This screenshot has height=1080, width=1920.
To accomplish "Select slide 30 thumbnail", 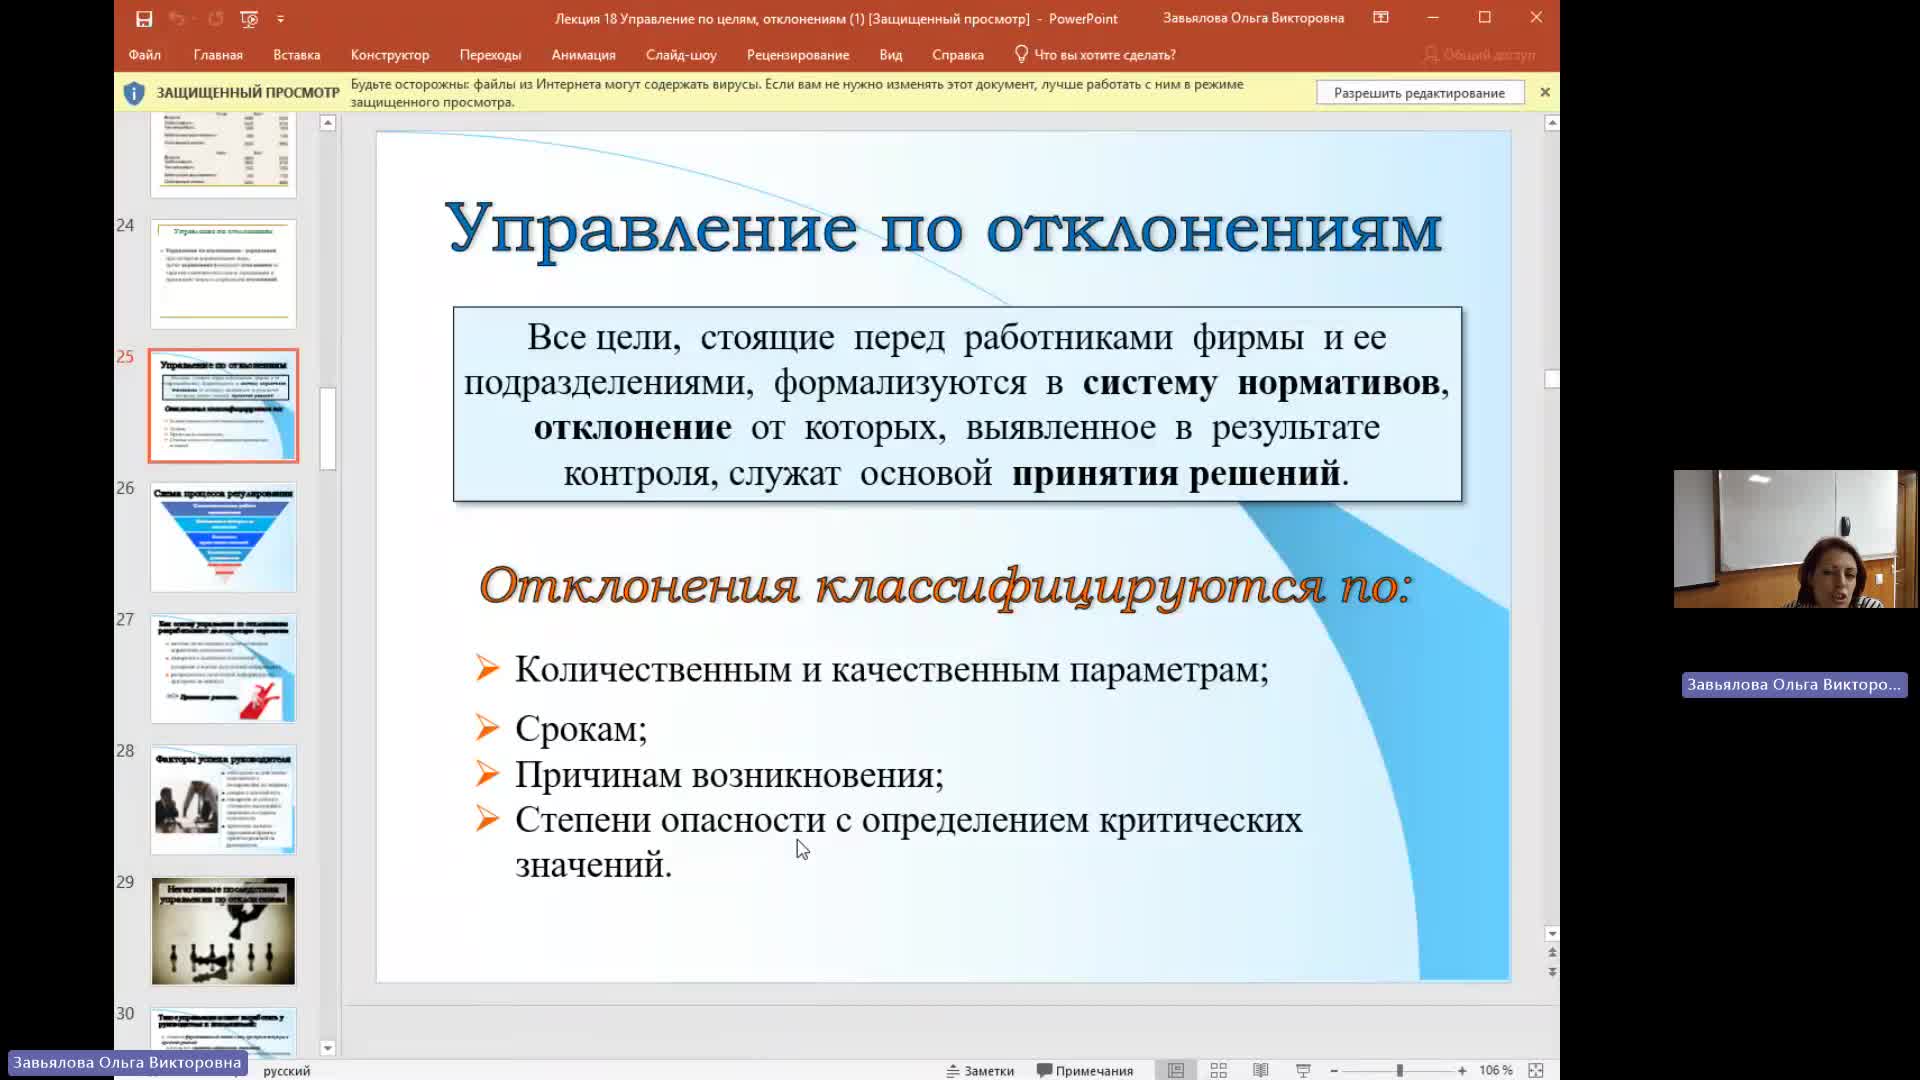I will (224, 1032).
